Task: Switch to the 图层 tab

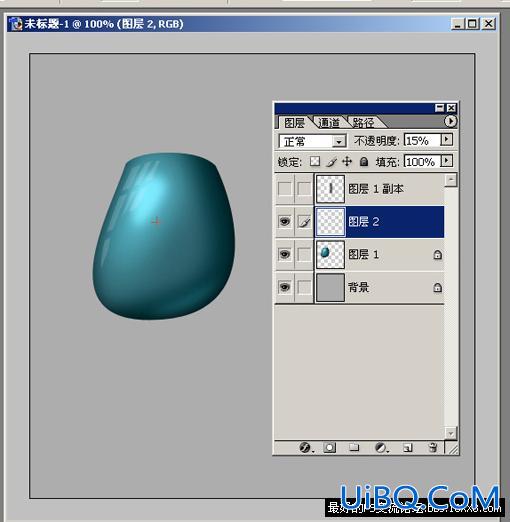Action: coord(294,123)
